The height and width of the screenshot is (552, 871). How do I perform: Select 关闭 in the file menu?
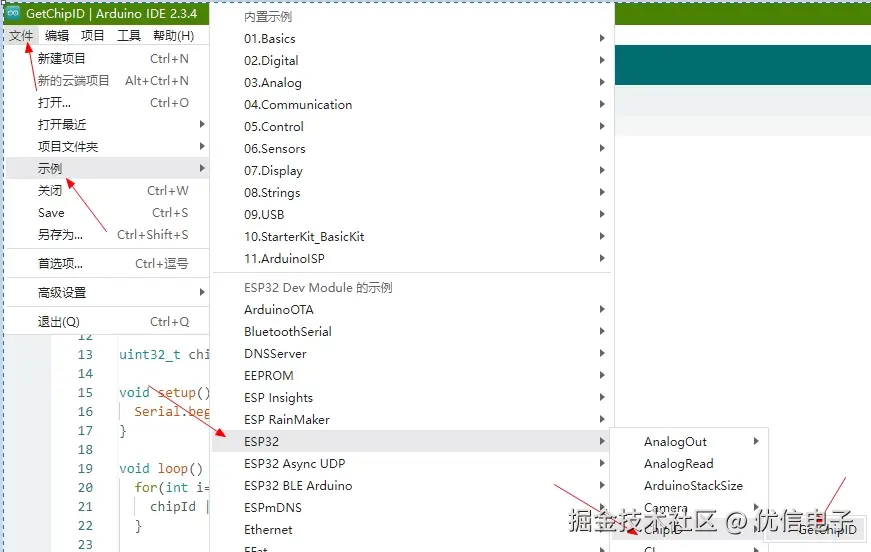point(107,190)
